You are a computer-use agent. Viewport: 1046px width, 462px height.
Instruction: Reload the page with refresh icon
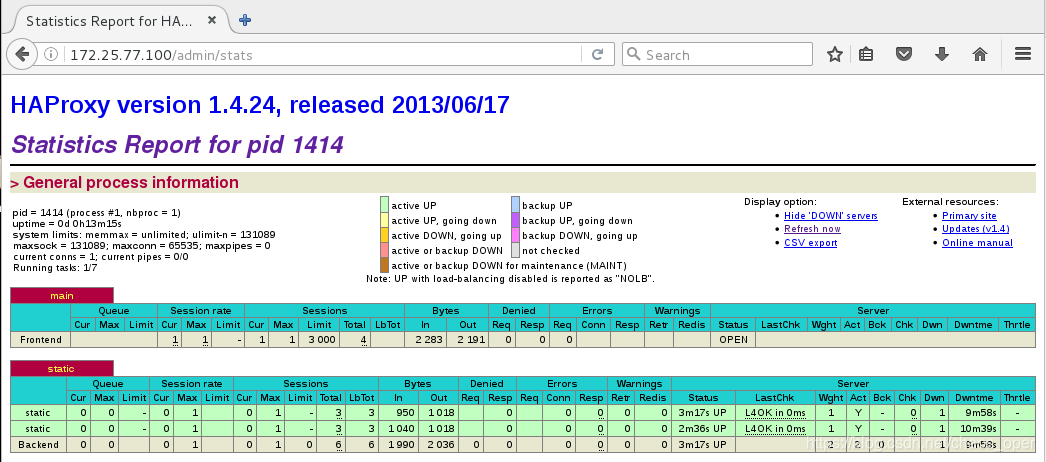598,55
